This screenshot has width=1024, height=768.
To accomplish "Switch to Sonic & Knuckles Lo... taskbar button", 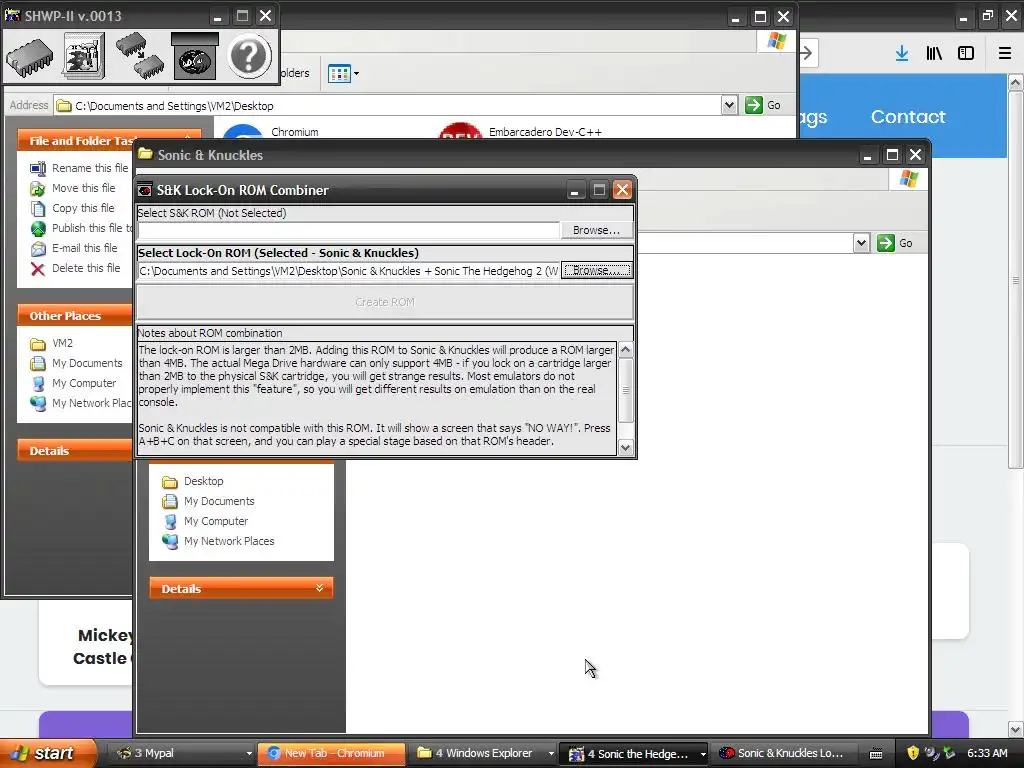I will click(784, 753).
